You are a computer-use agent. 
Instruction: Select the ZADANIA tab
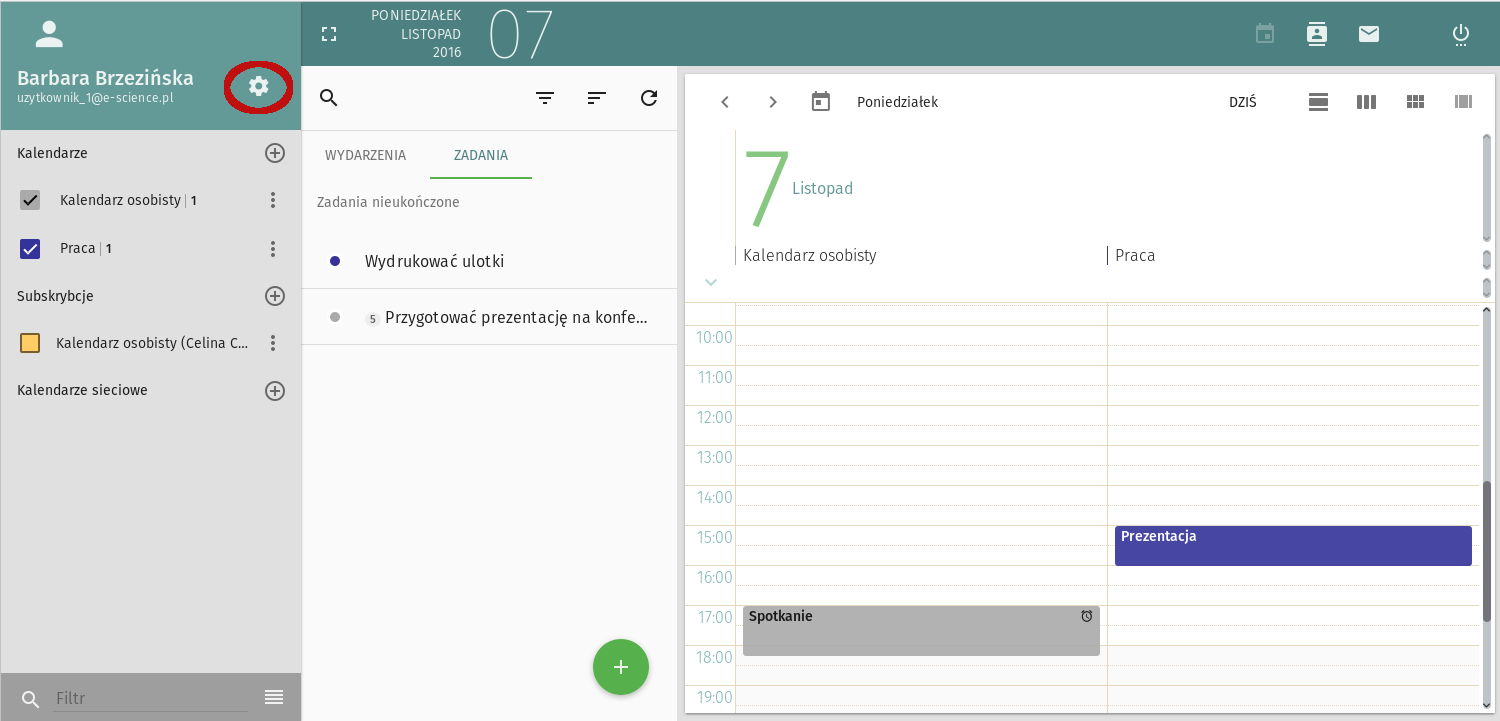481,155
